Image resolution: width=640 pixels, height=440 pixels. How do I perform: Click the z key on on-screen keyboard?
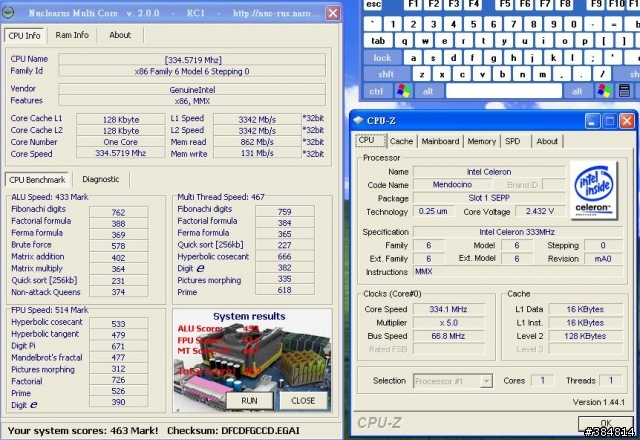pyautogui.click(x=422, y=74)
